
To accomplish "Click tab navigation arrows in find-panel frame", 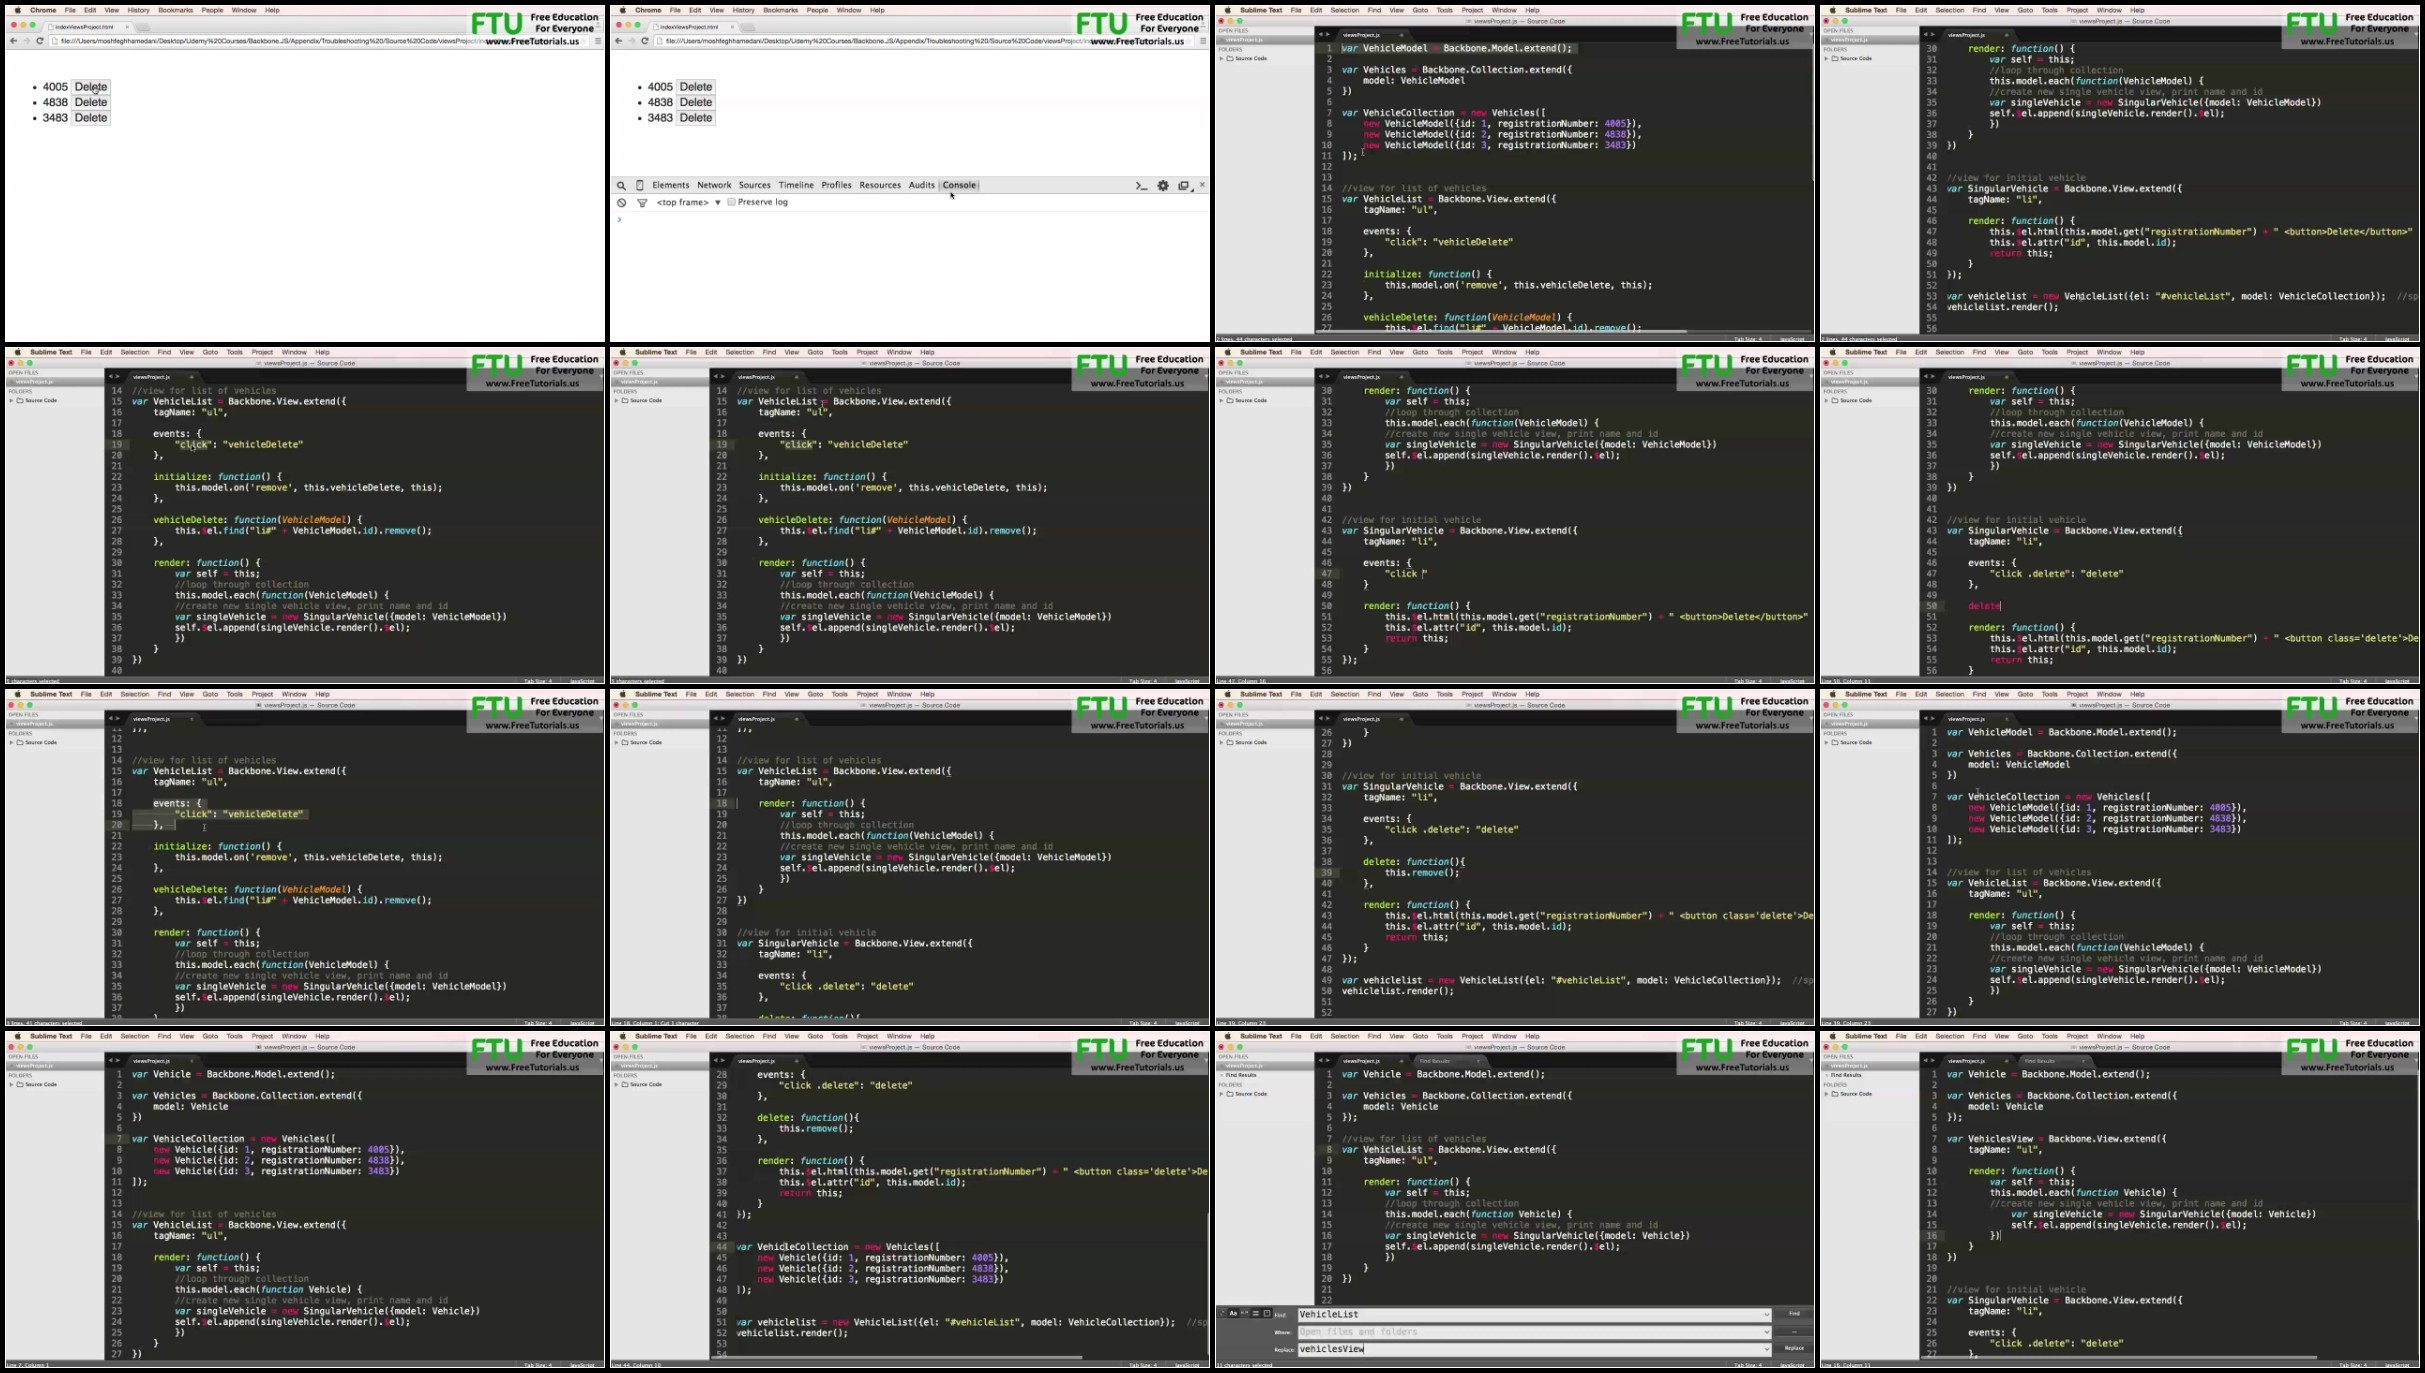I will pos(1324,1060).
